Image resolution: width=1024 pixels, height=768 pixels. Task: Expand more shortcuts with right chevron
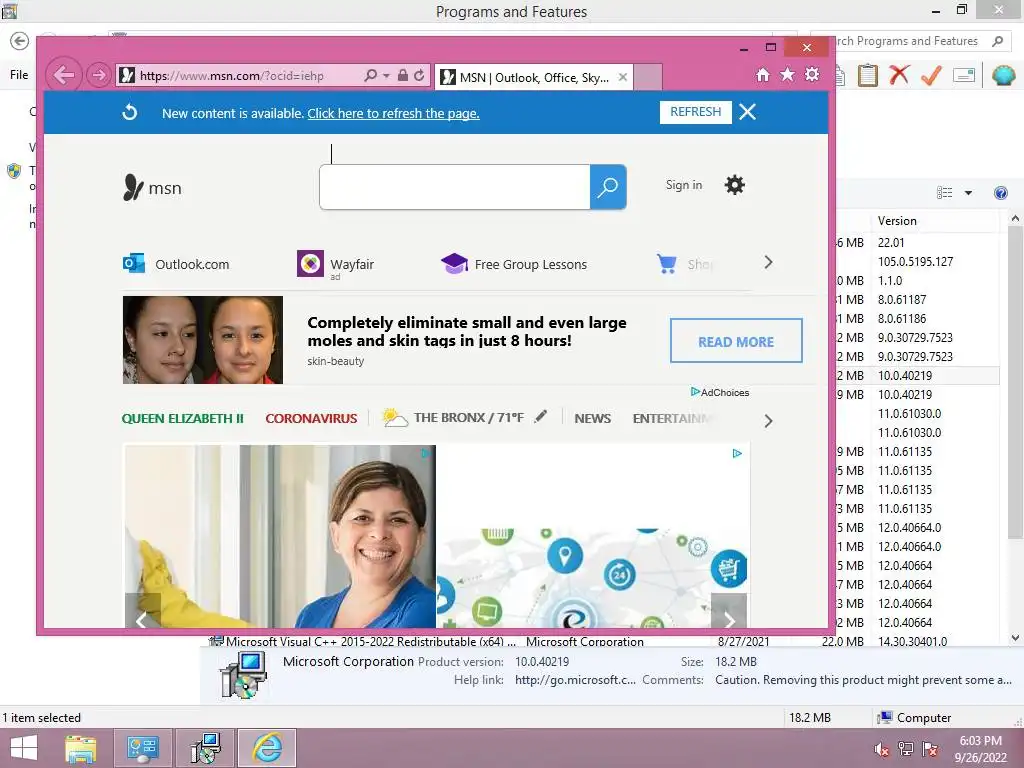point(768,263)
